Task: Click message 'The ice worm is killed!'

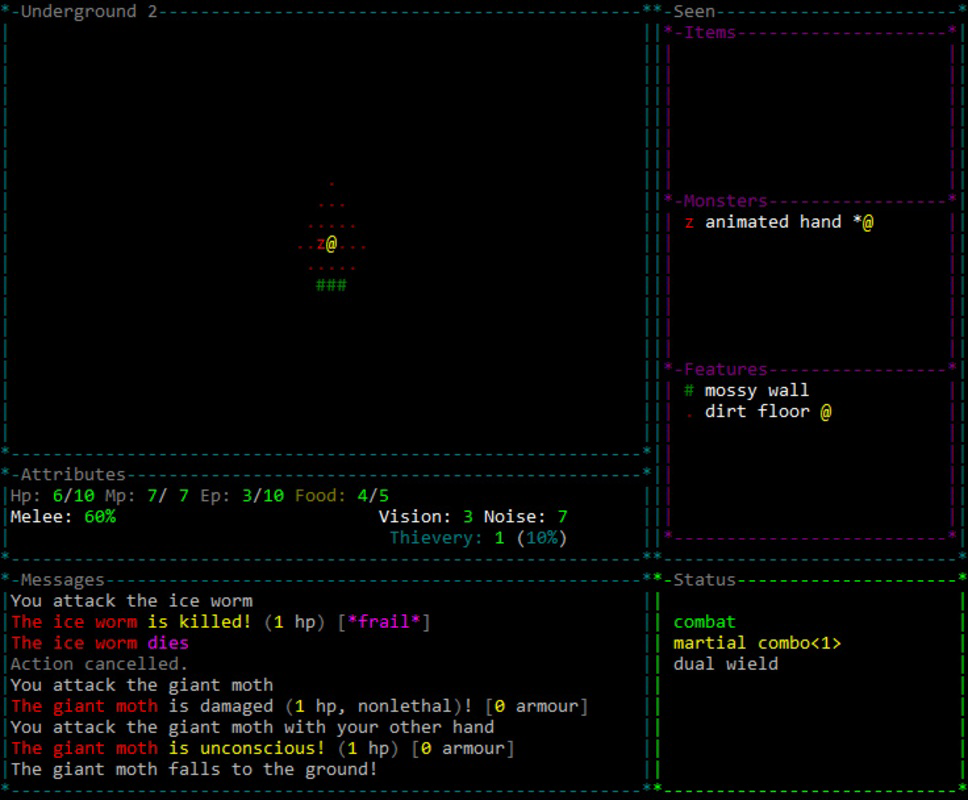Action: (131, 622)
